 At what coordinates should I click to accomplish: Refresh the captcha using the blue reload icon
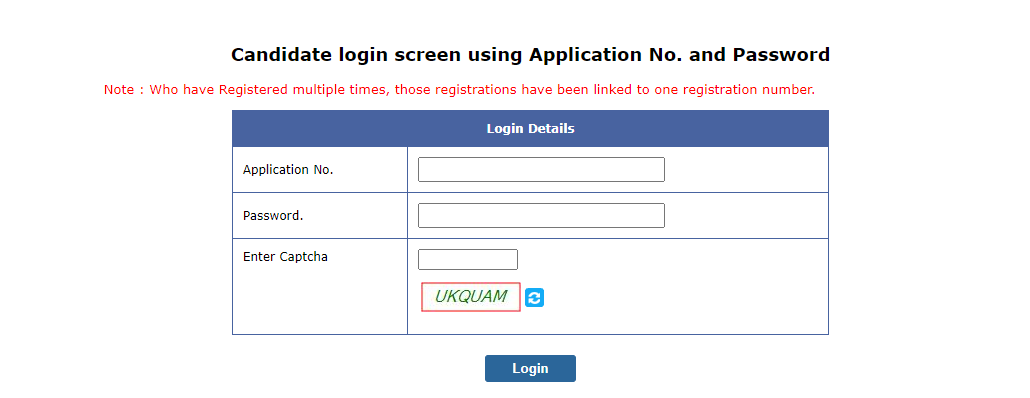click(x=535, y=298)
